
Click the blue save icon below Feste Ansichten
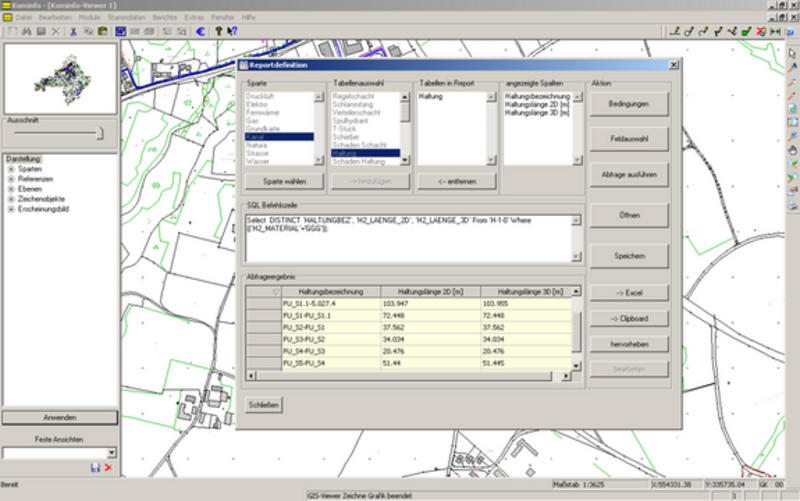click(95, 468)
